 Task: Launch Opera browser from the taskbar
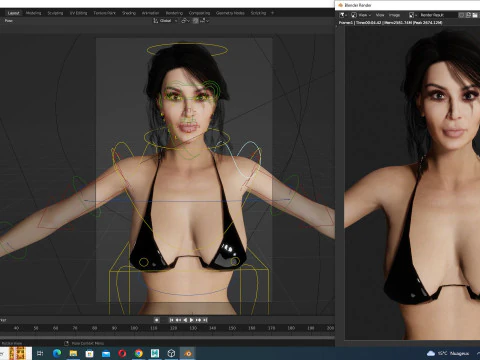coord(122,353)
